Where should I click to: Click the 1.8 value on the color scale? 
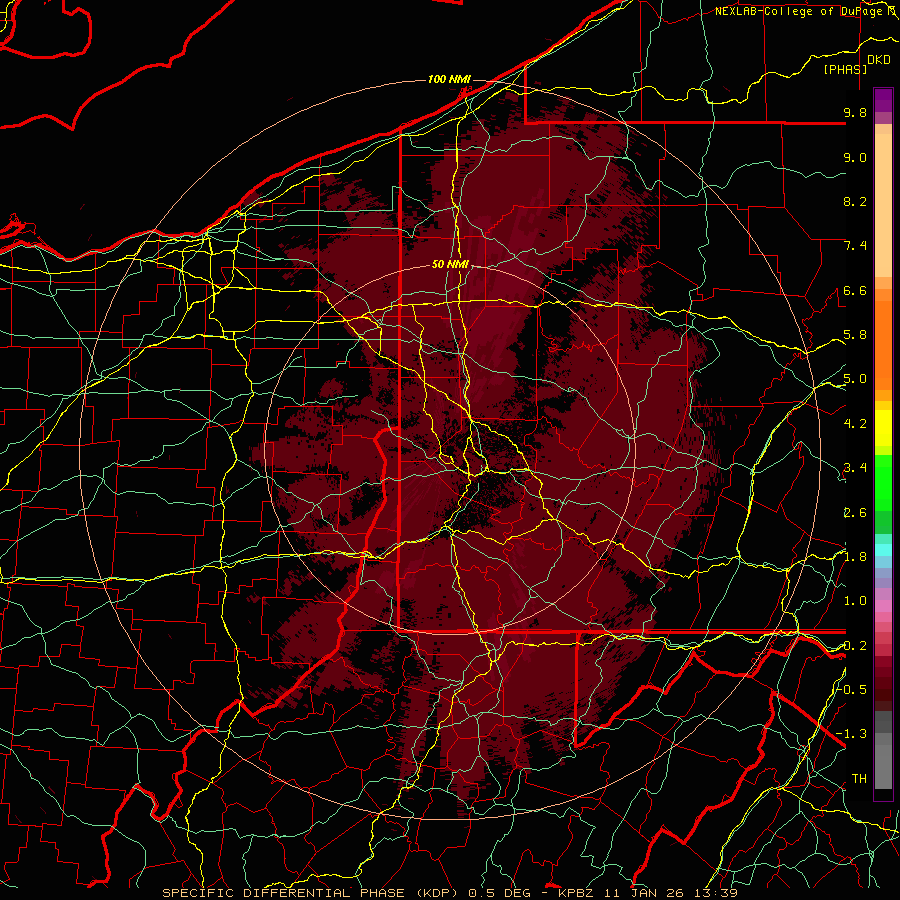[855, 557]
